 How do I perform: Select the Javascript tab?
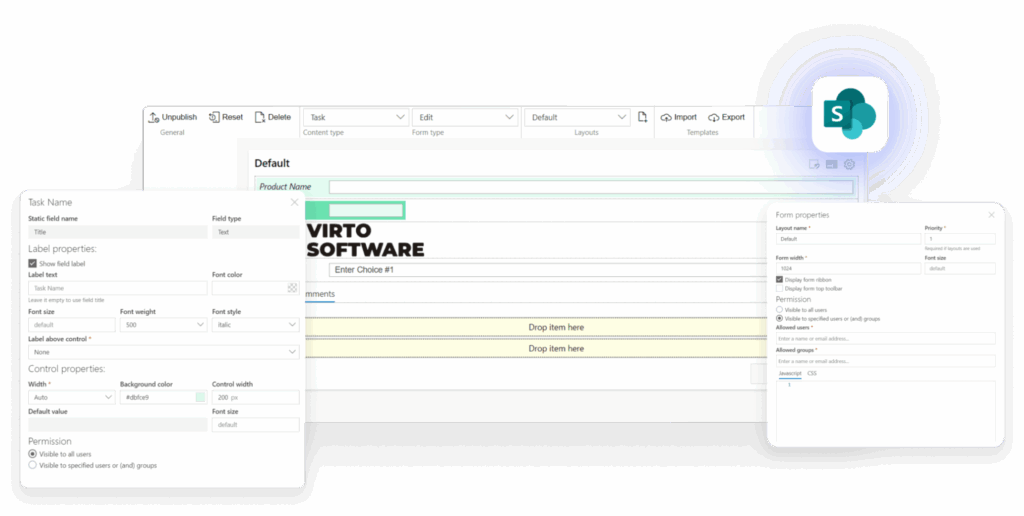[x=789, y=373]
